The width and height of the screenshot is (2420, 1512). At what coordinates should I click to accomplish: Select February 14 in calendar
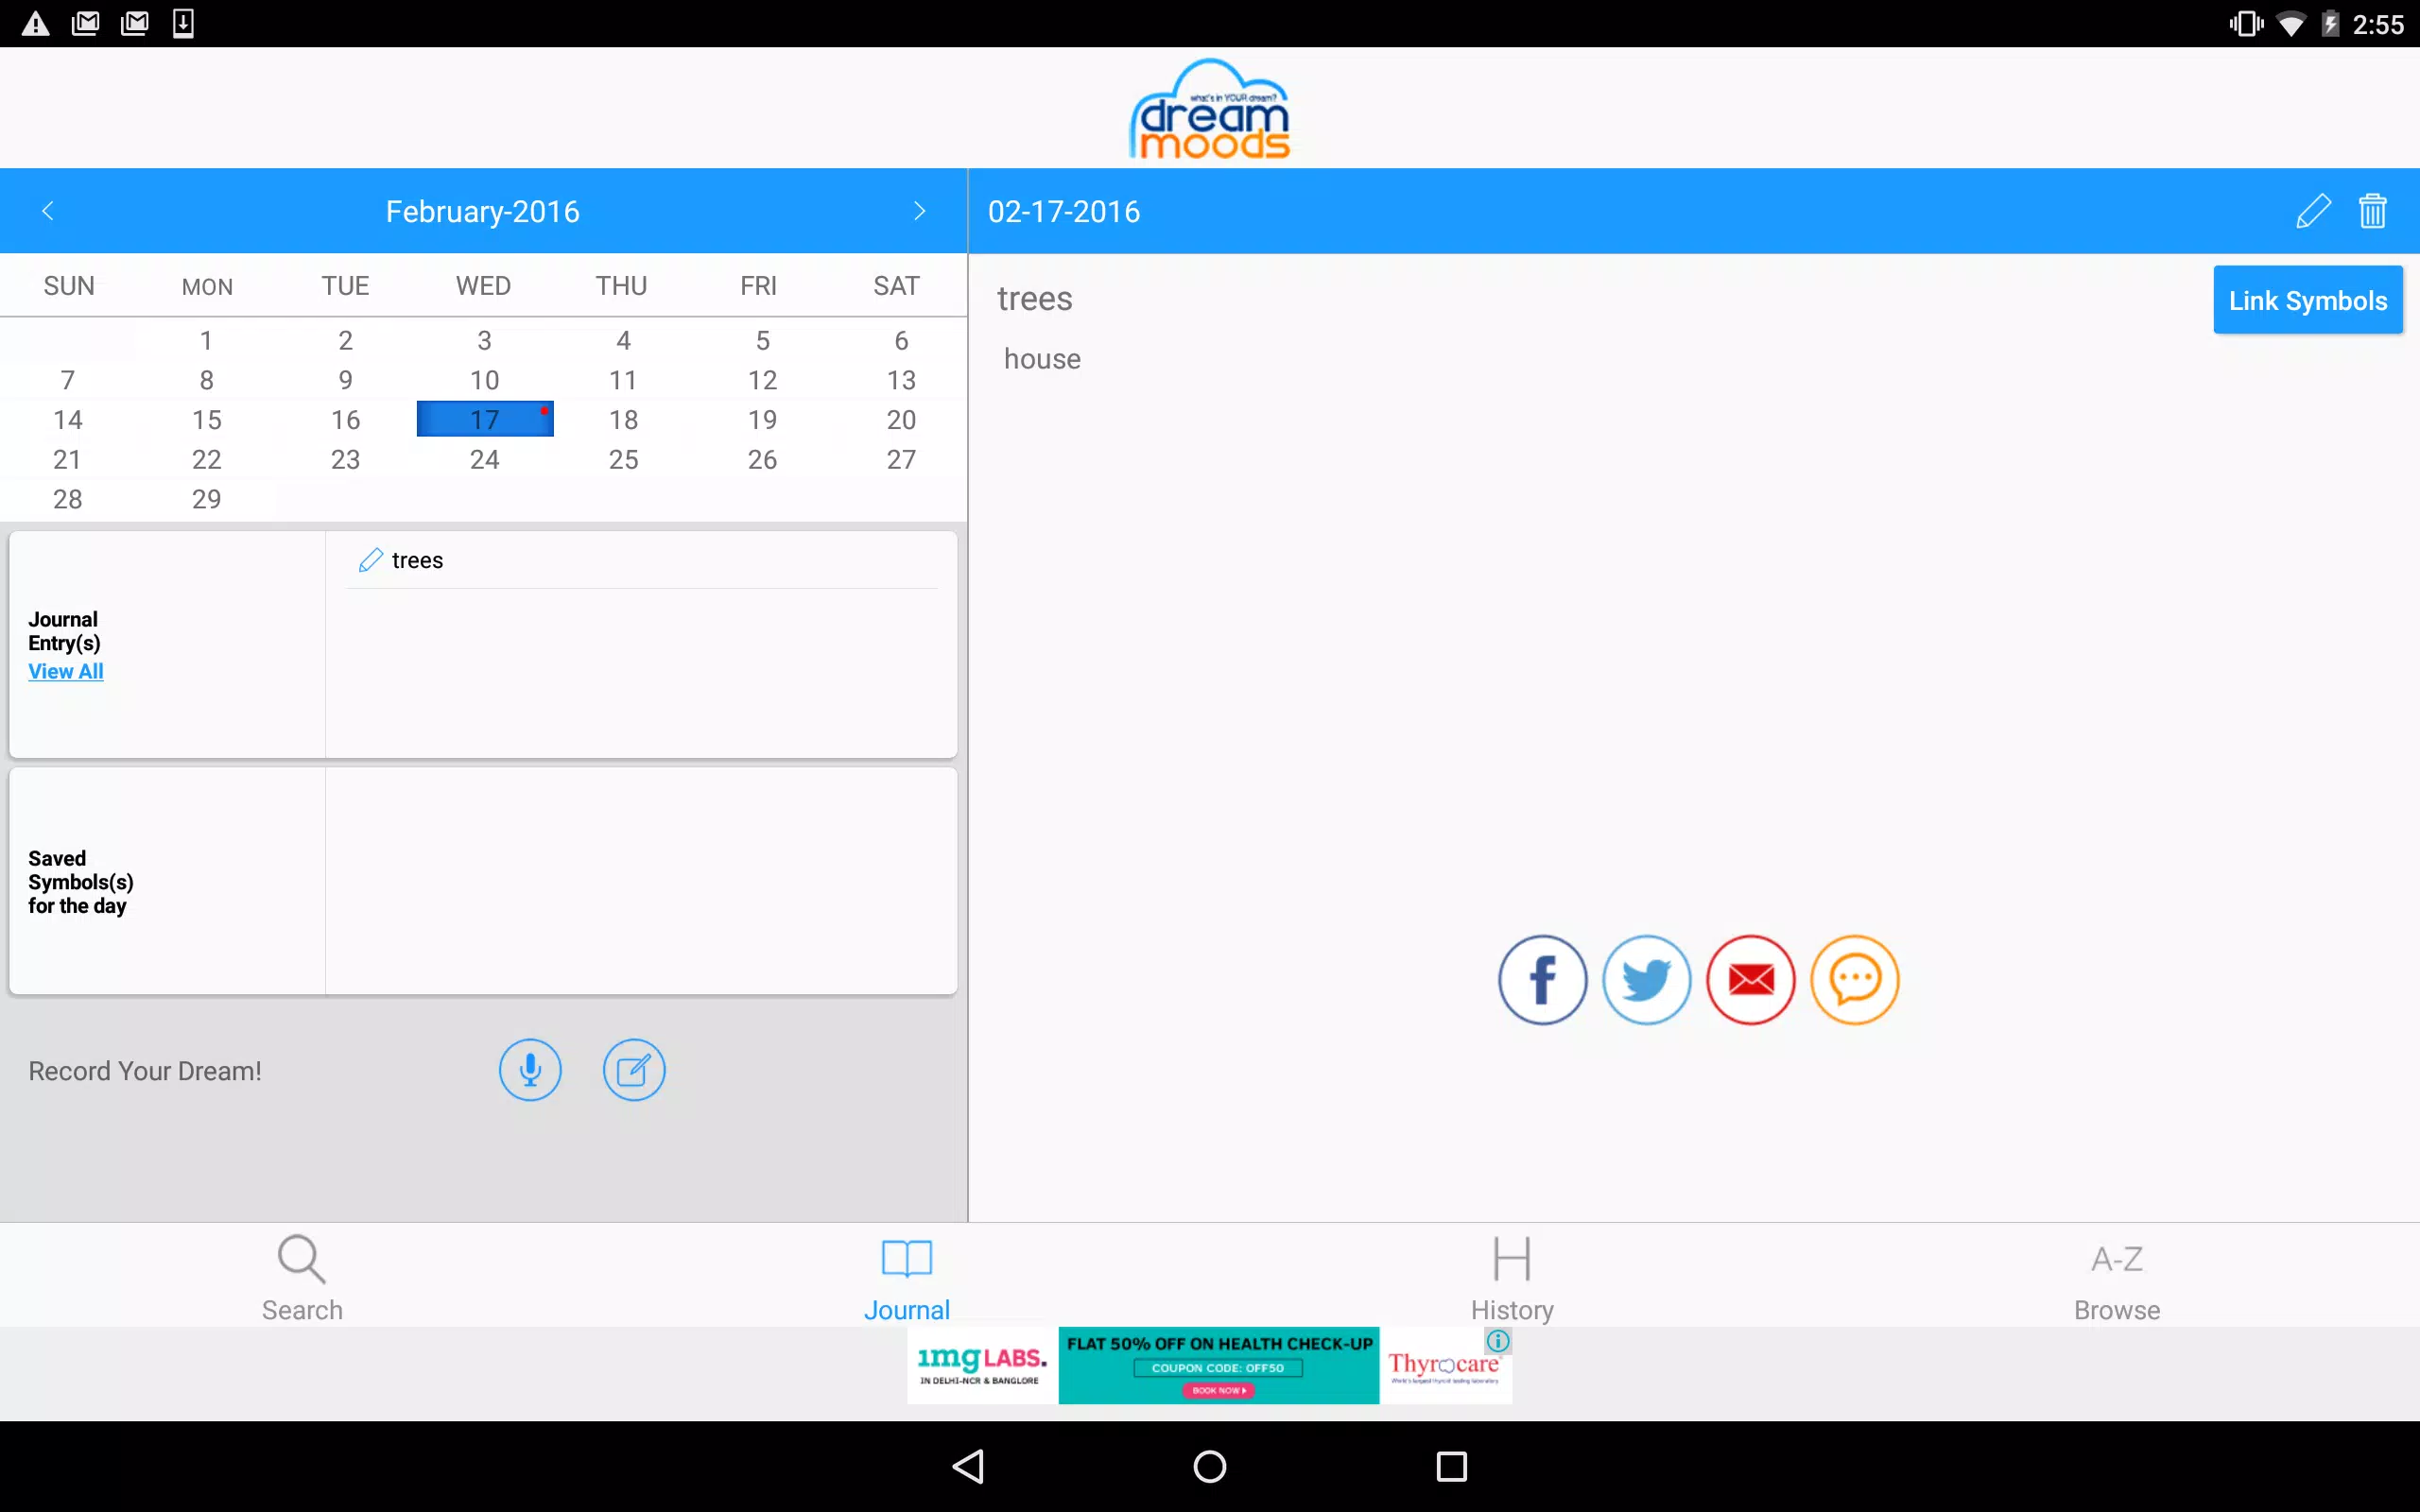(x=68, y=420)
